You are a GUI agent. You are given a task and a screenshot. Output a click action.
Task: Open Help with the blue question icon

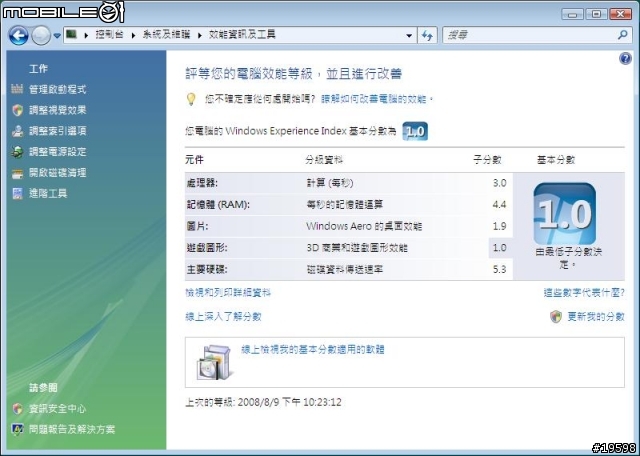(x=625, y=59)
